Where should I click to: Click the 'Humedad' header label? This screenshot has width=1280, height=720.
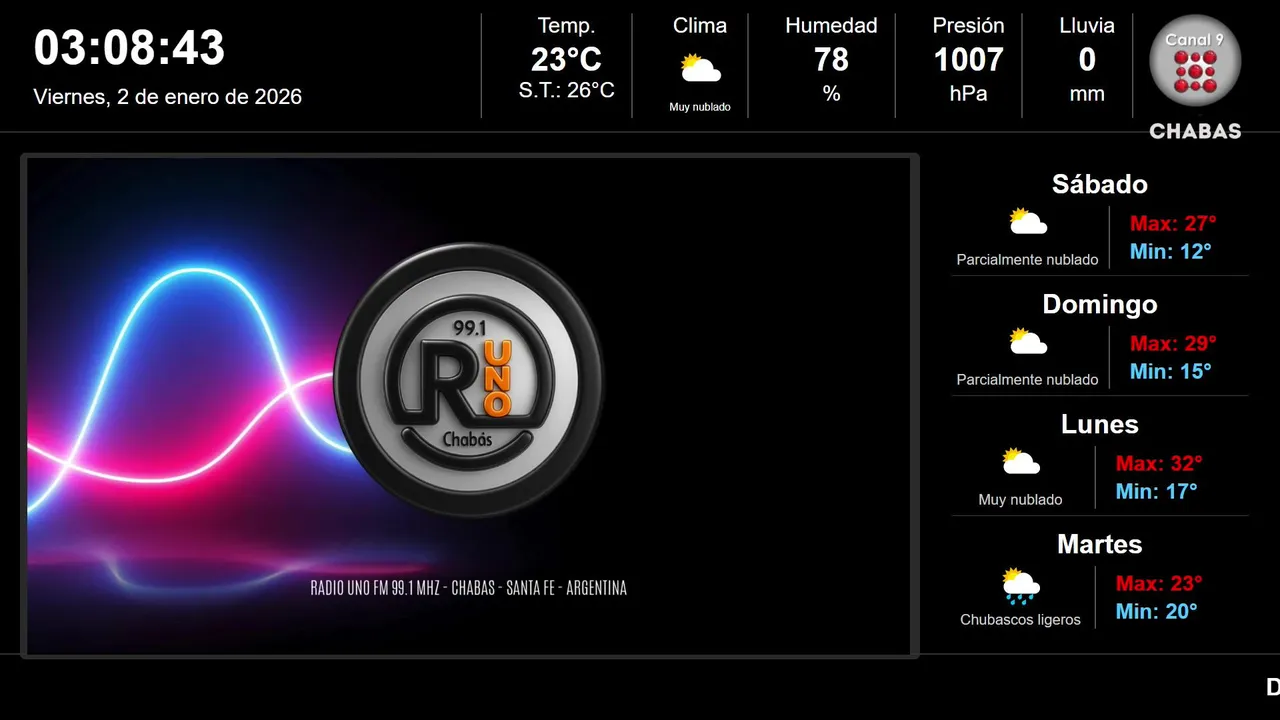coord(831,26)
